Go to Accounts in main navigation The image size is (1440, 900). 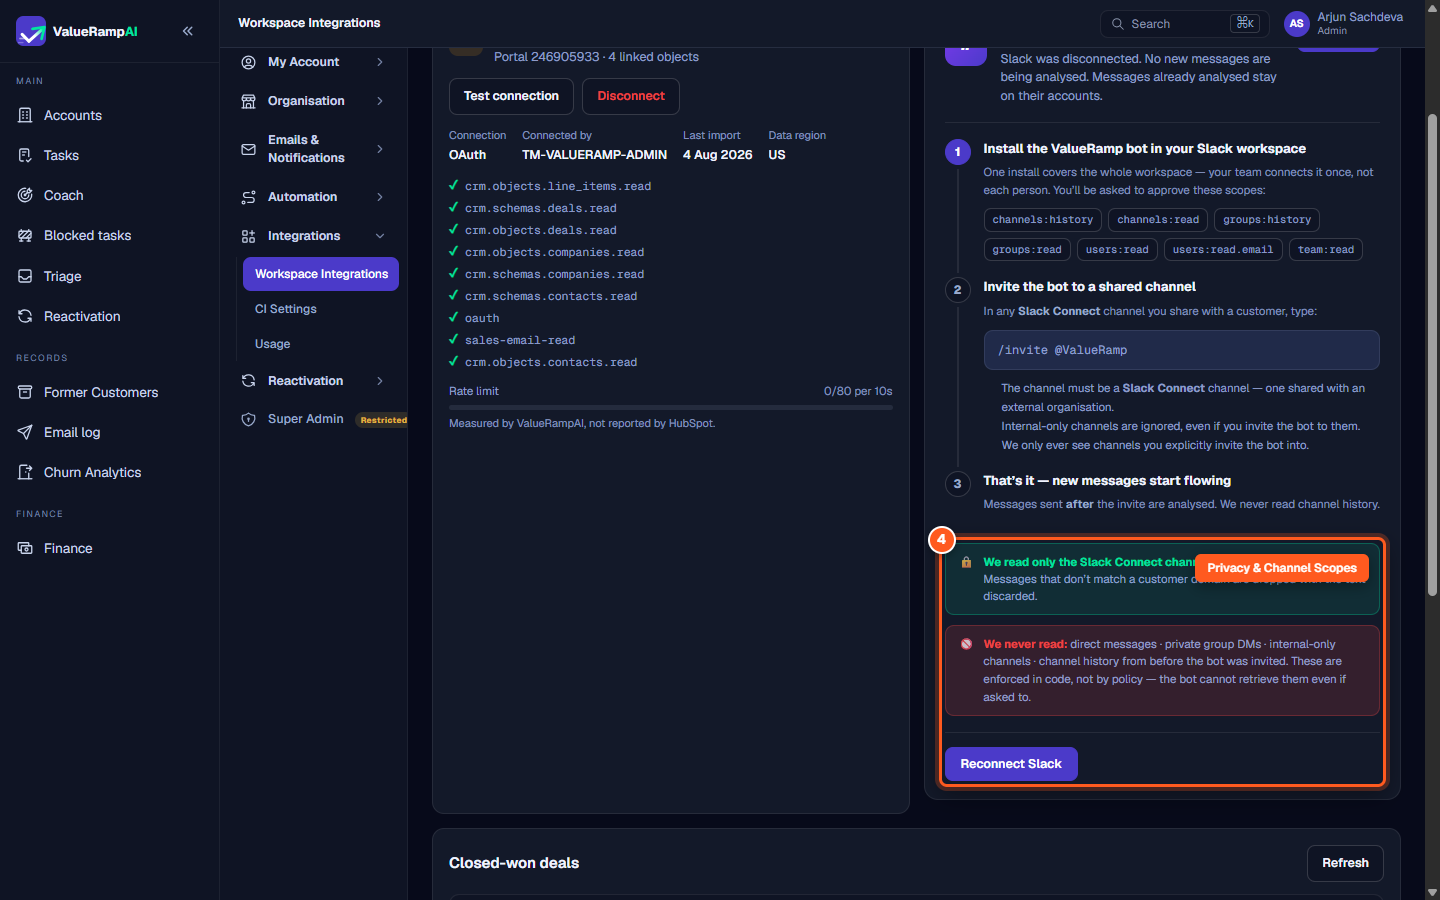tap(73, 115)
